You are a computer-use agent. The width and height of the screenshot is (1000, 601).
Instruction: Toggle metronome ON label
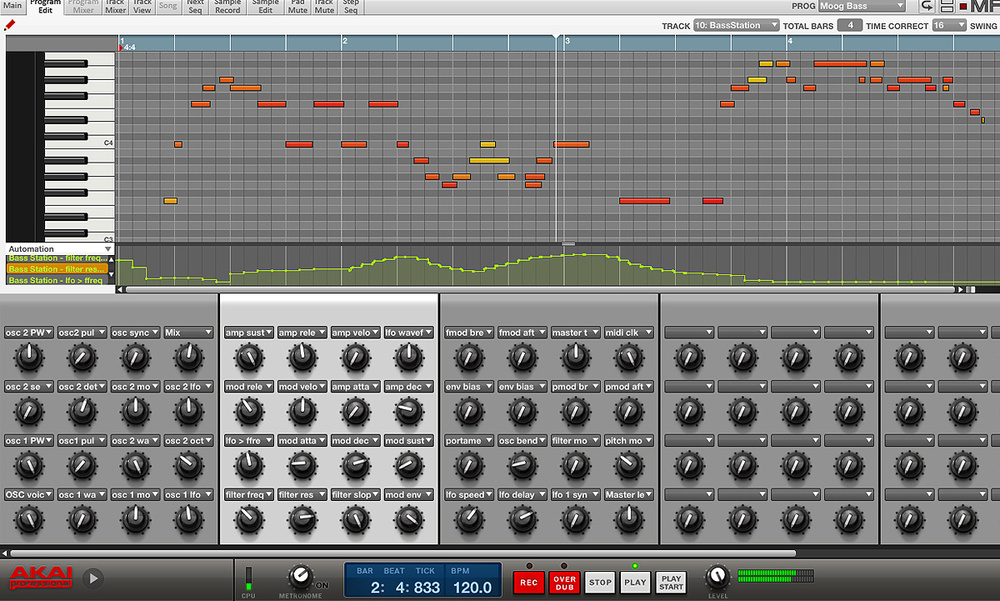point(322,585)
